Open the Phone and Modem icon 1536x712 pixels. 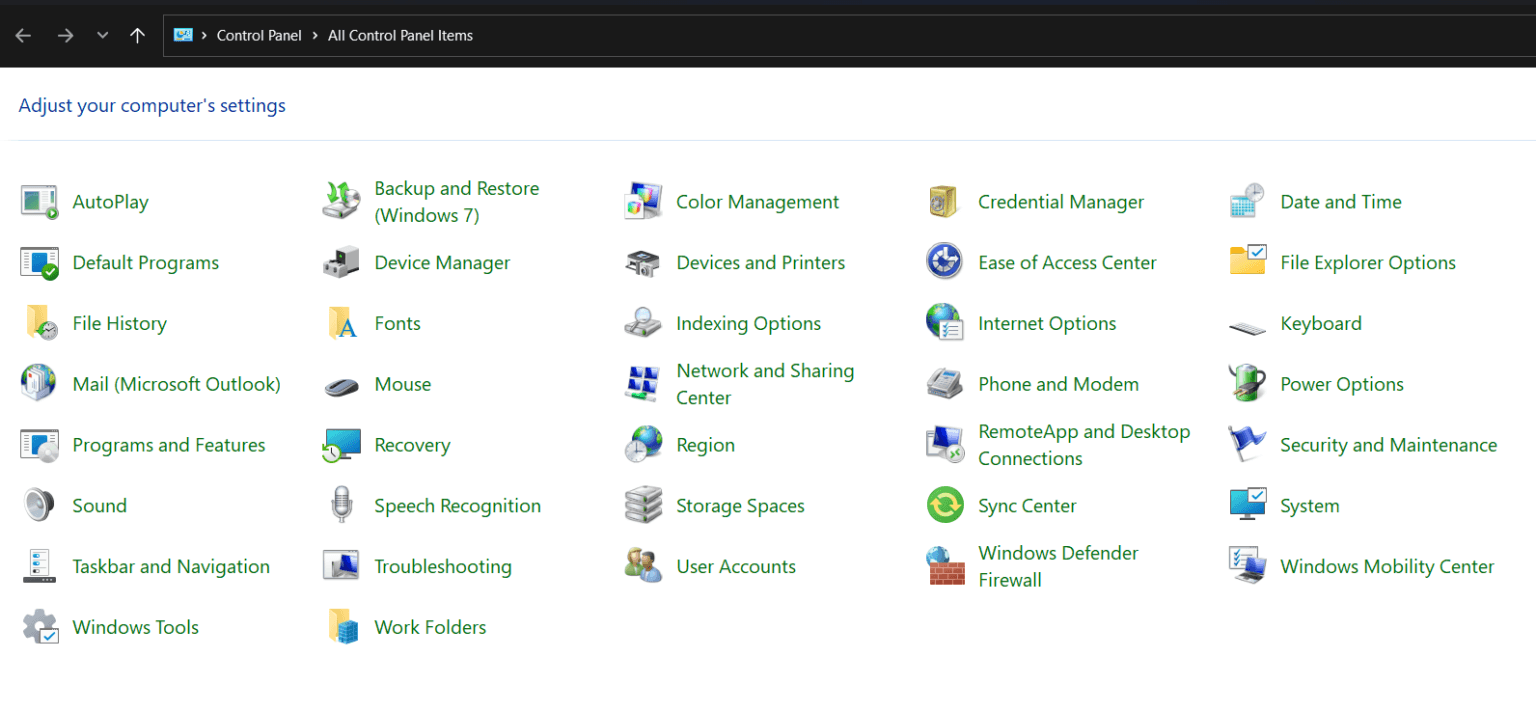944,384
